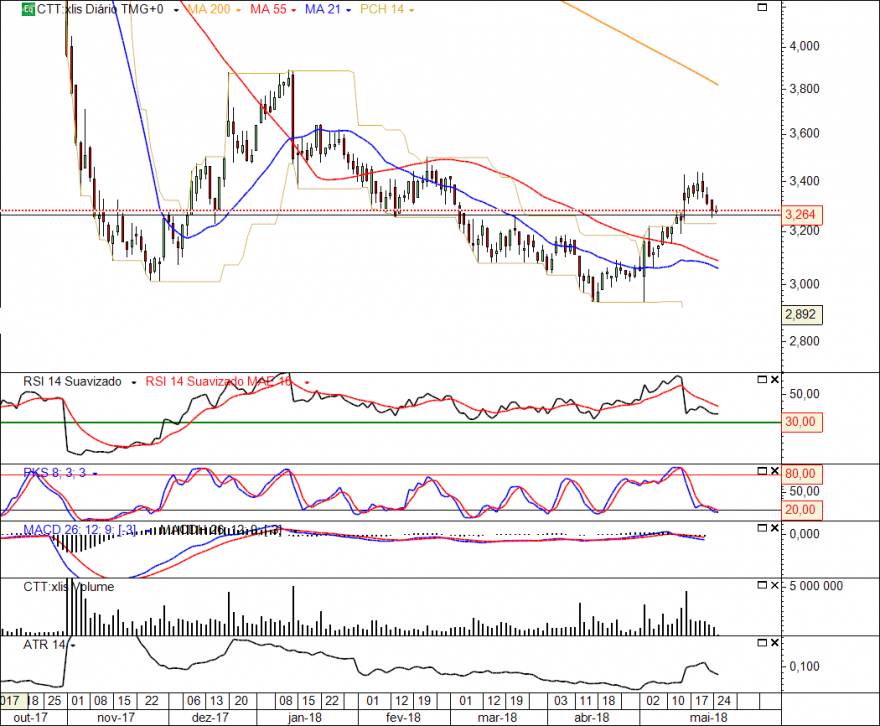
Task: Select the mai-18 month on time axis
Action: [709, 718]
